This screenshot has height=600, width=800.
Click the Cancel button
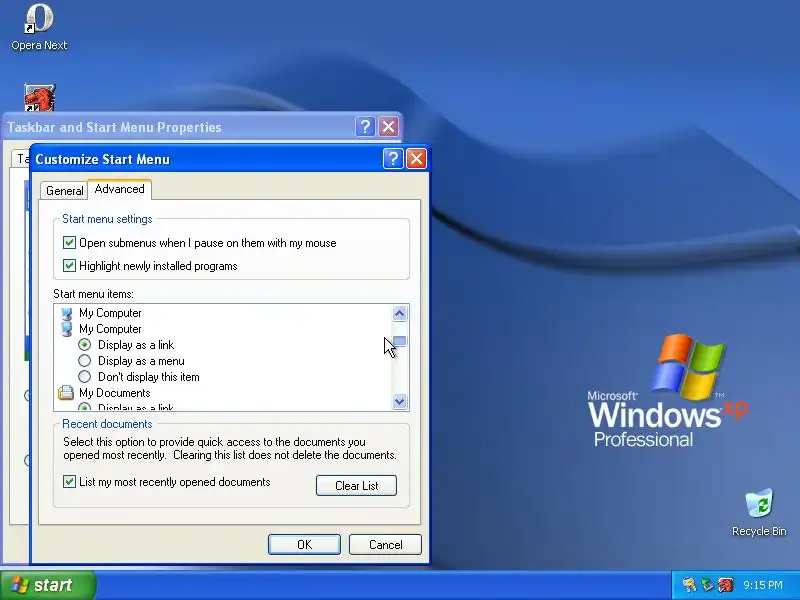click(385, 544)
